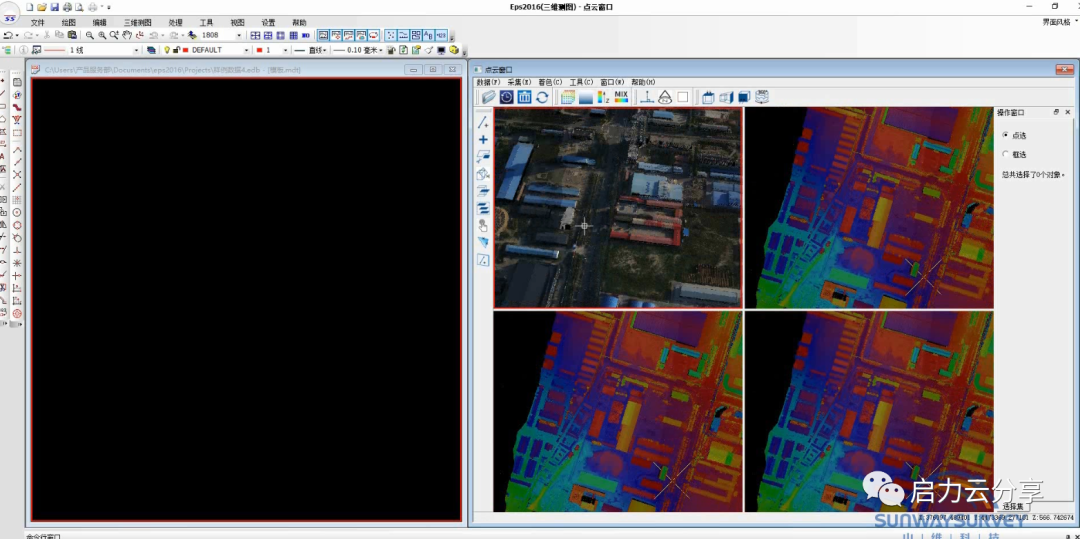Click the triangle TIN icon in point cloud toolbar
The width and height of the screenshot is (1080, 539).
pyautogui.click(x=665, y=97)
